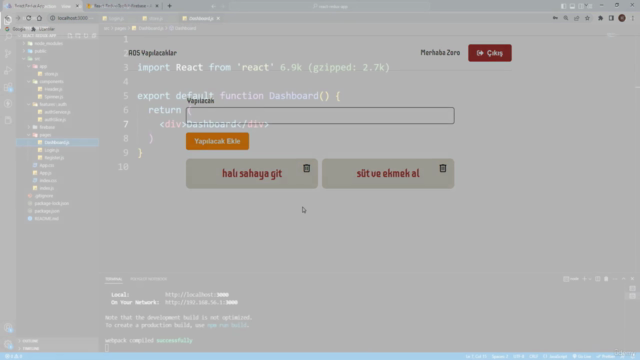Viewport: 640px width, 360px height.
Task: Select the TERMINAL panel tab
Action: [113, 279]
